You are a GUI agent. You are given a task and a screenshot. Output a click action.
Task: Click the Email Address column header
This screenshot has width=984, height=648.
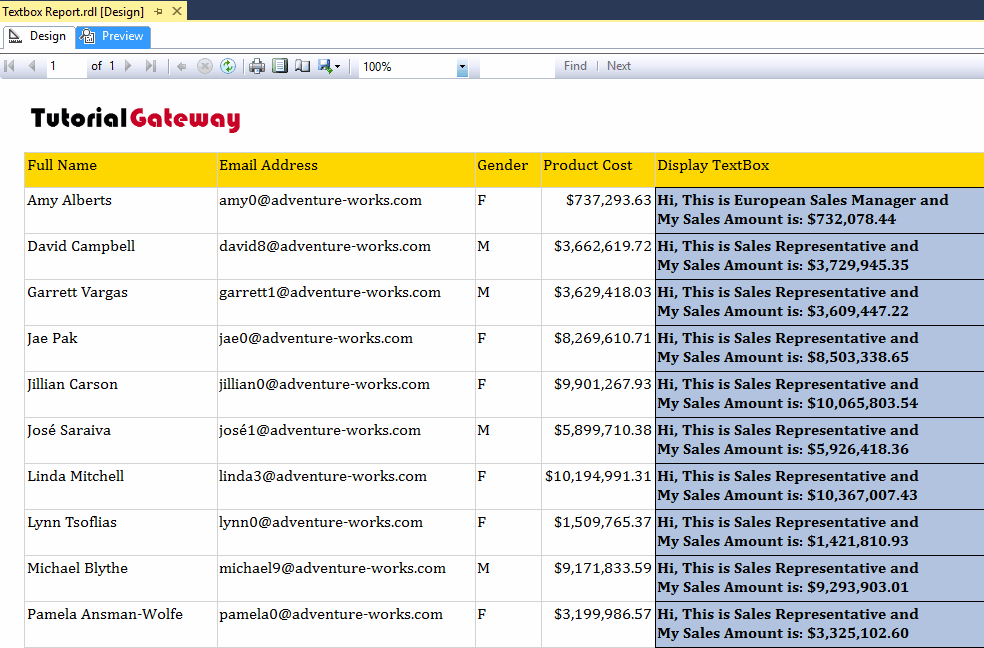[346, 169]
